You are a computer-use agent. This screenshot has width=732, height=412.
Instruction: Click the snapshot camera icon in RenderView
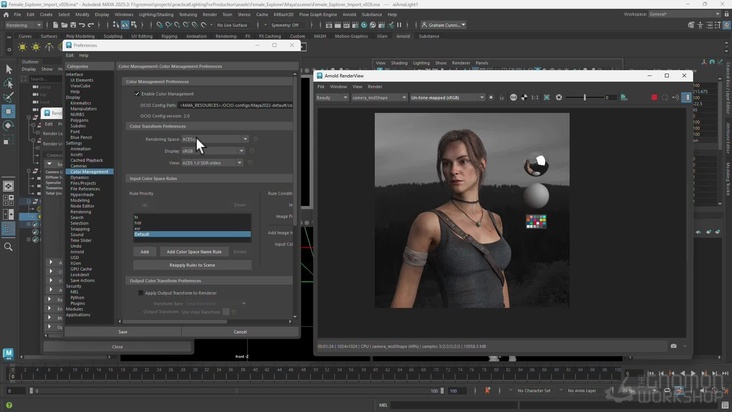pyautogui.click(x=673, y=346)
